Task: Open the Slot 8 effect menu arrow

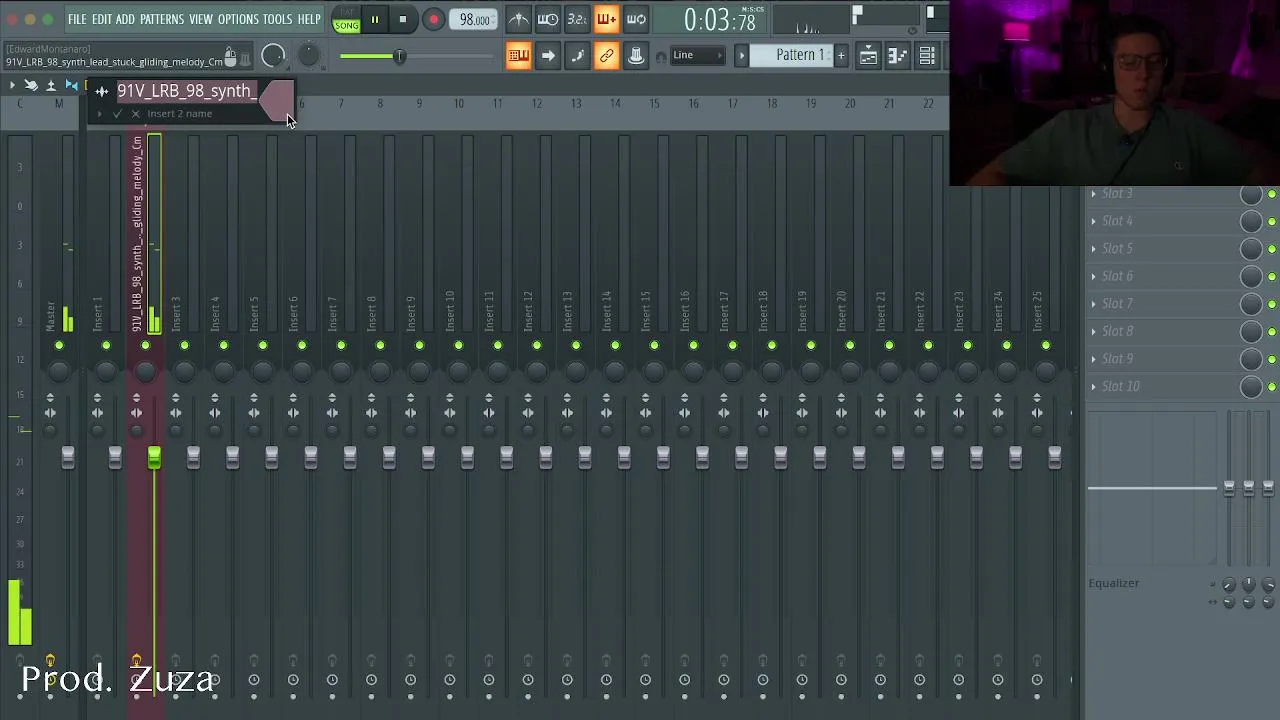Action: (x=1093, y=331)
